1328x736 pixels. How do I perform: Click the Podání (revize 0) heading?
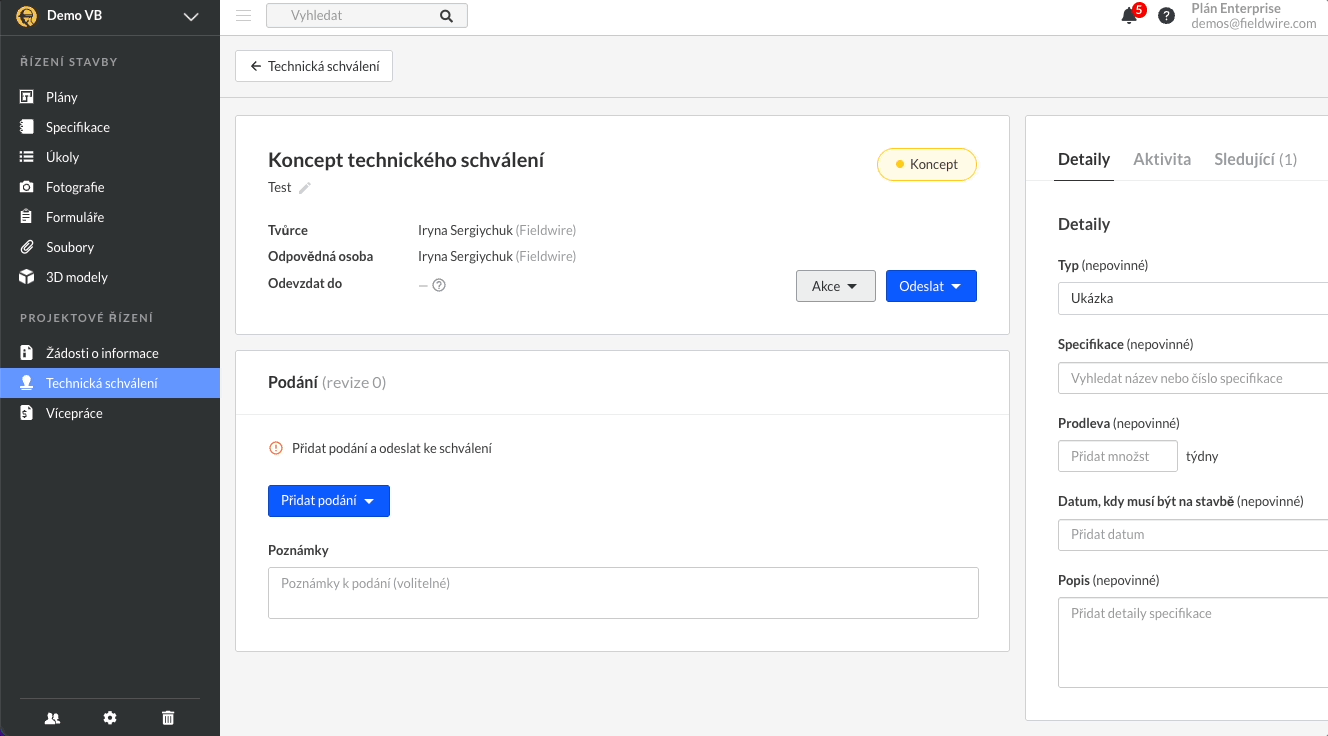tap(327, 382)
